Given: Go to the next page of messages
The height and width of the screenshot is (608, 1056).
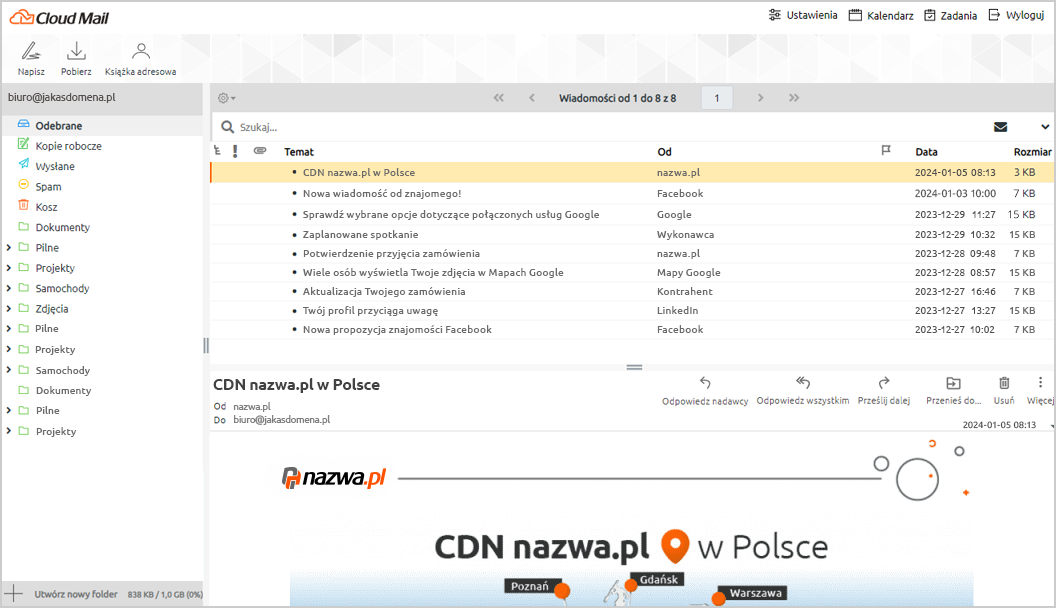Looking at the screenshot, I should (x=760, y=98).
